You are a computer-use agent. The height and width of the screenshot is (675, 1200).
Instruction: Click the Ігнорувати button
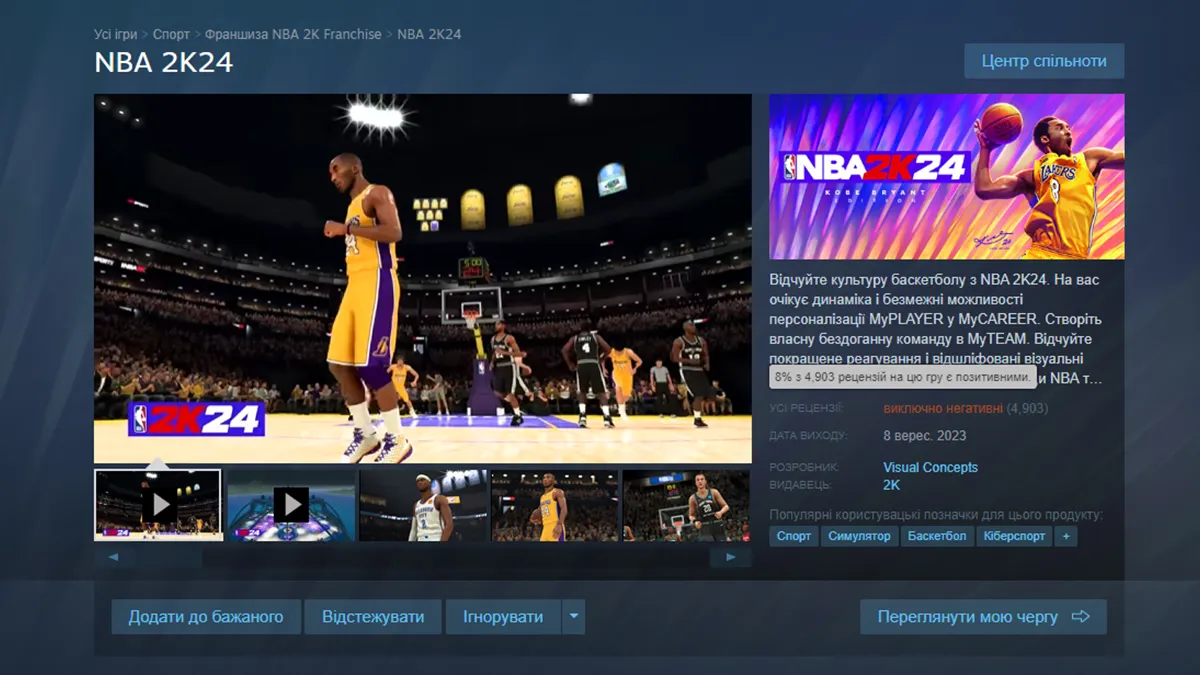coord(503,617)
